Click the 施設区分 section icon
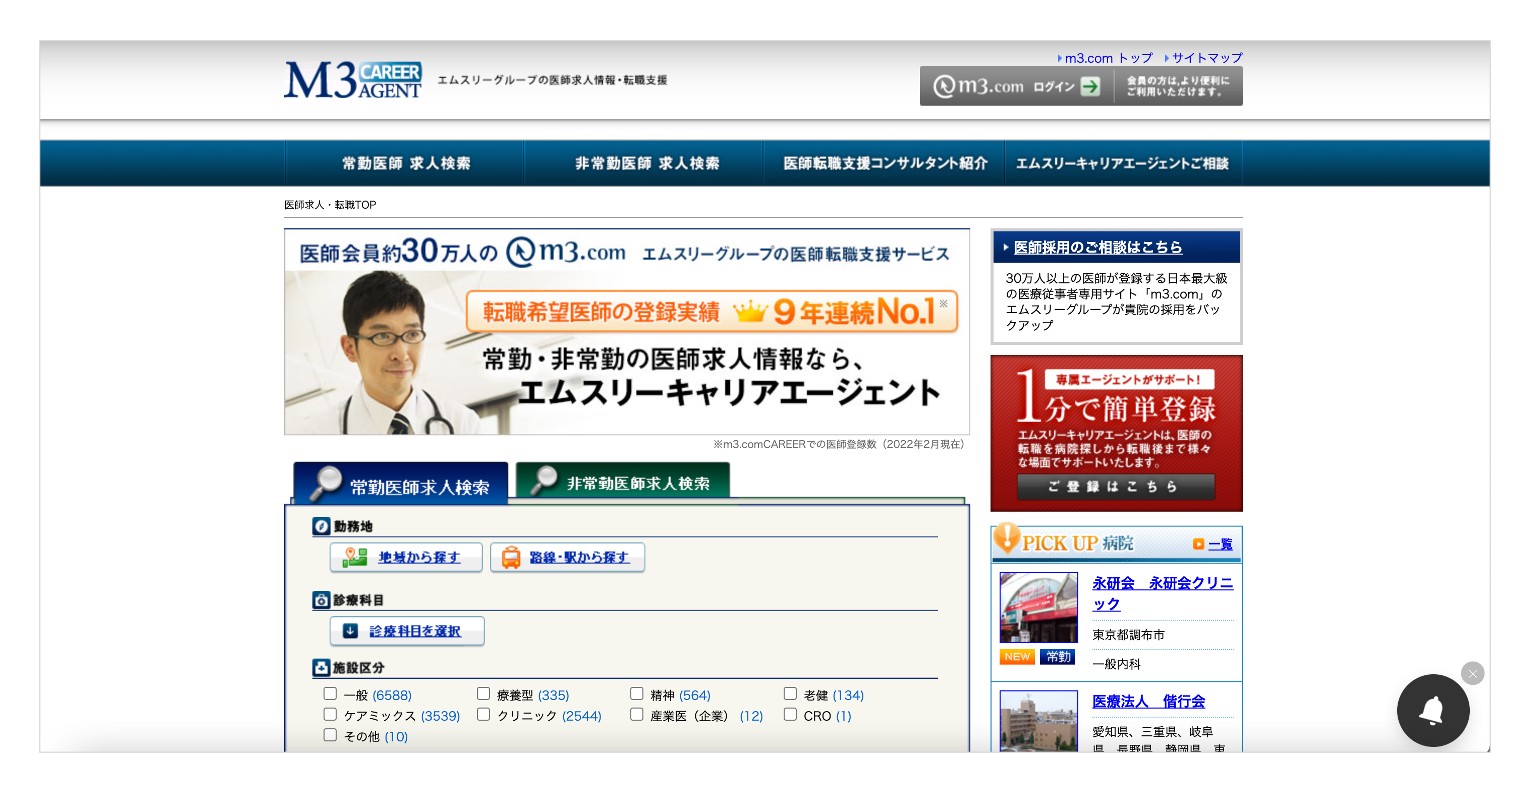Viewport: 1532px width, 790px height. [321, 667]
